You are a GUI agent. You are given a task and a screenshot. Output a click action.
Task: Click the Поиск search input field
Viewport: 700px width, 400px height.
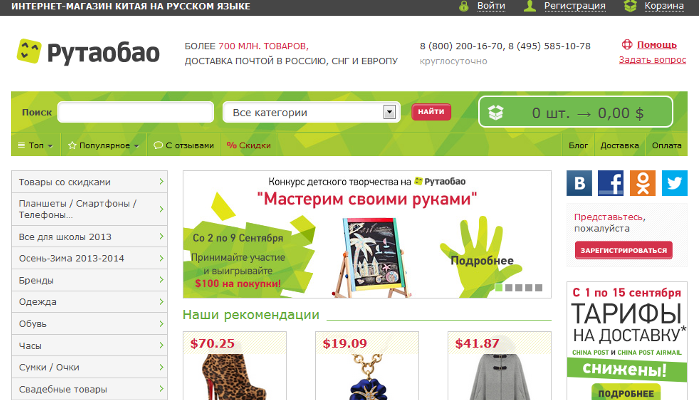(x=136, y=112)
